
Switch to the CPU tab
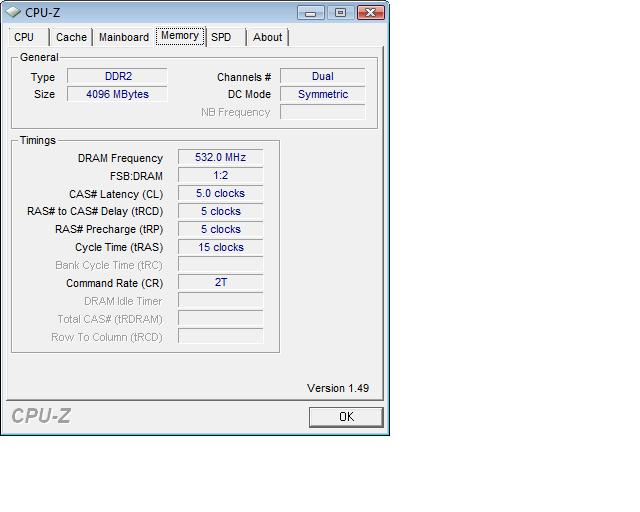coord(27,37)
